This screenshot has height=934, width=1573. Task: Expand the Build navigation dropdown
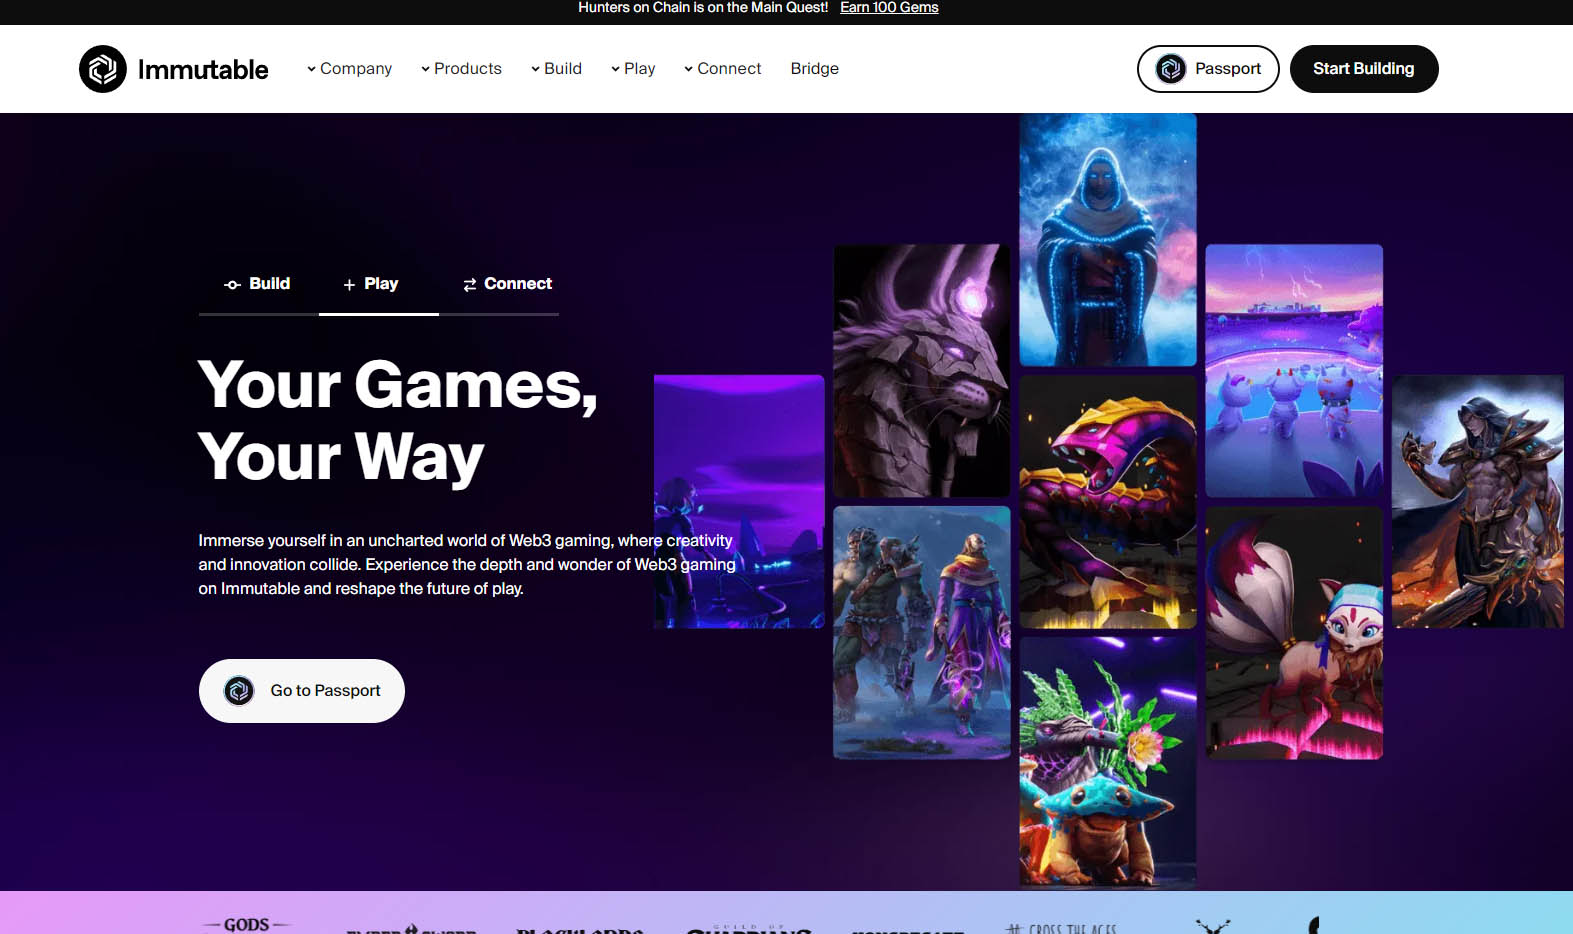tap(556, 69)
